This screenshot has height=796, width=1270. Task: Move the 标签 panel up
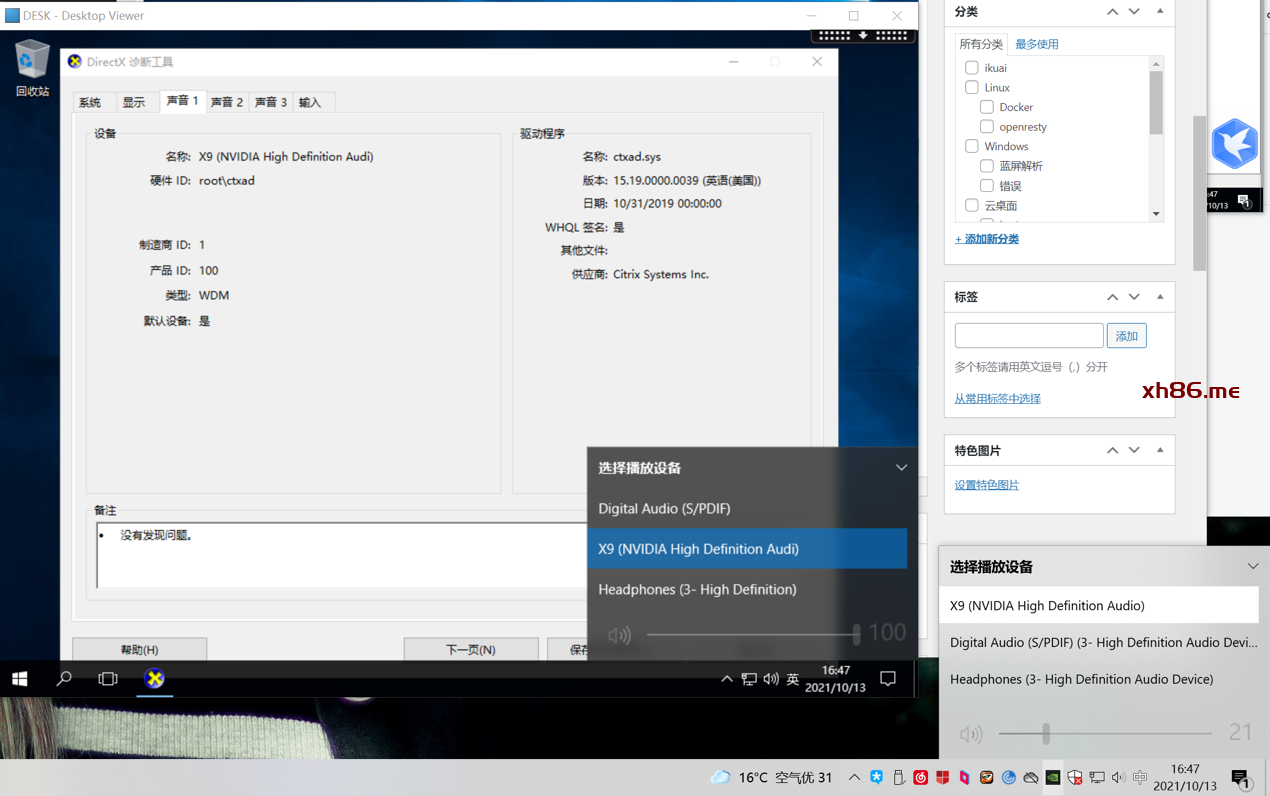coord(1112,297)
